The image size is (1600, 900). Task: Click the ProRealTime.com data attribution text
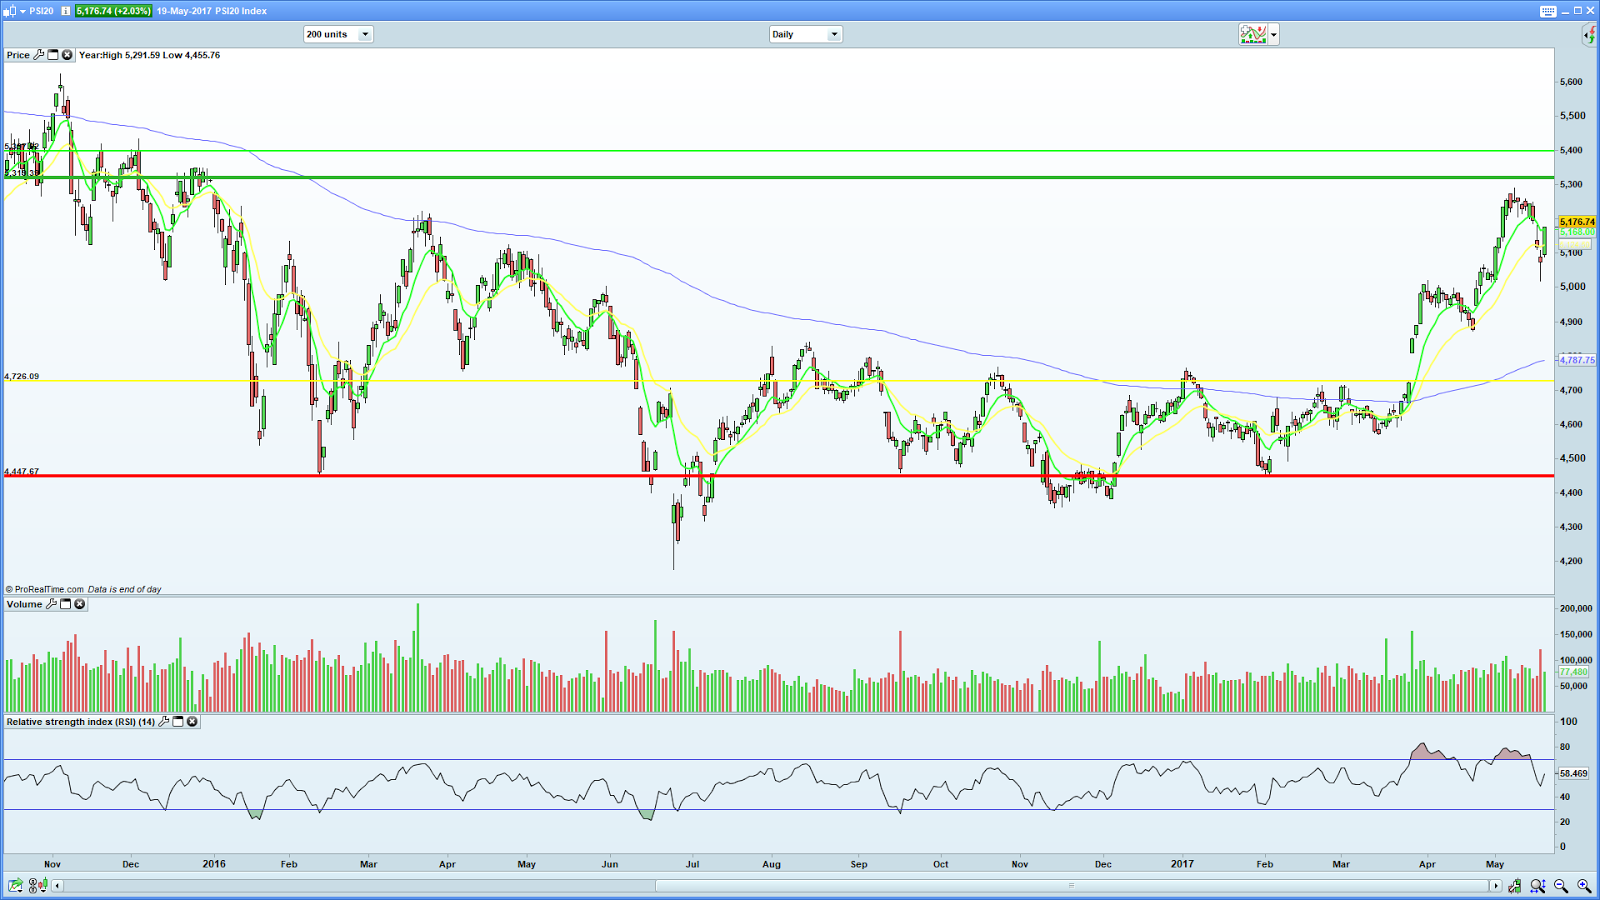click(84, 589)
